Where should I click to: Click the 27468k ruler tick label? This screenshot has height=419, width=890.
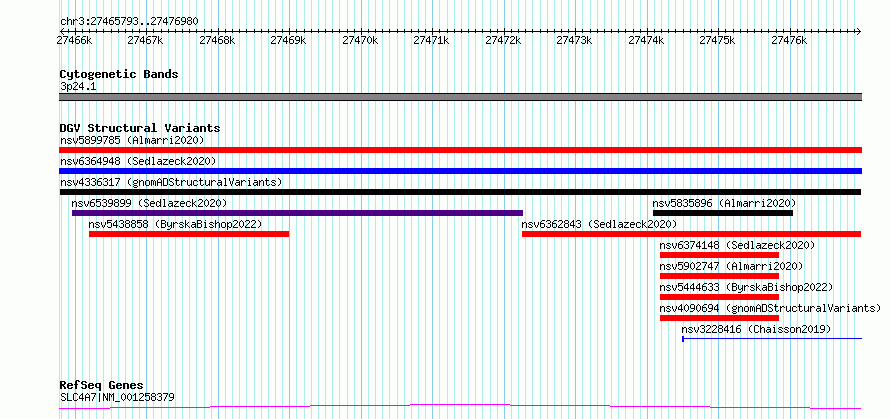pos(217,40)
